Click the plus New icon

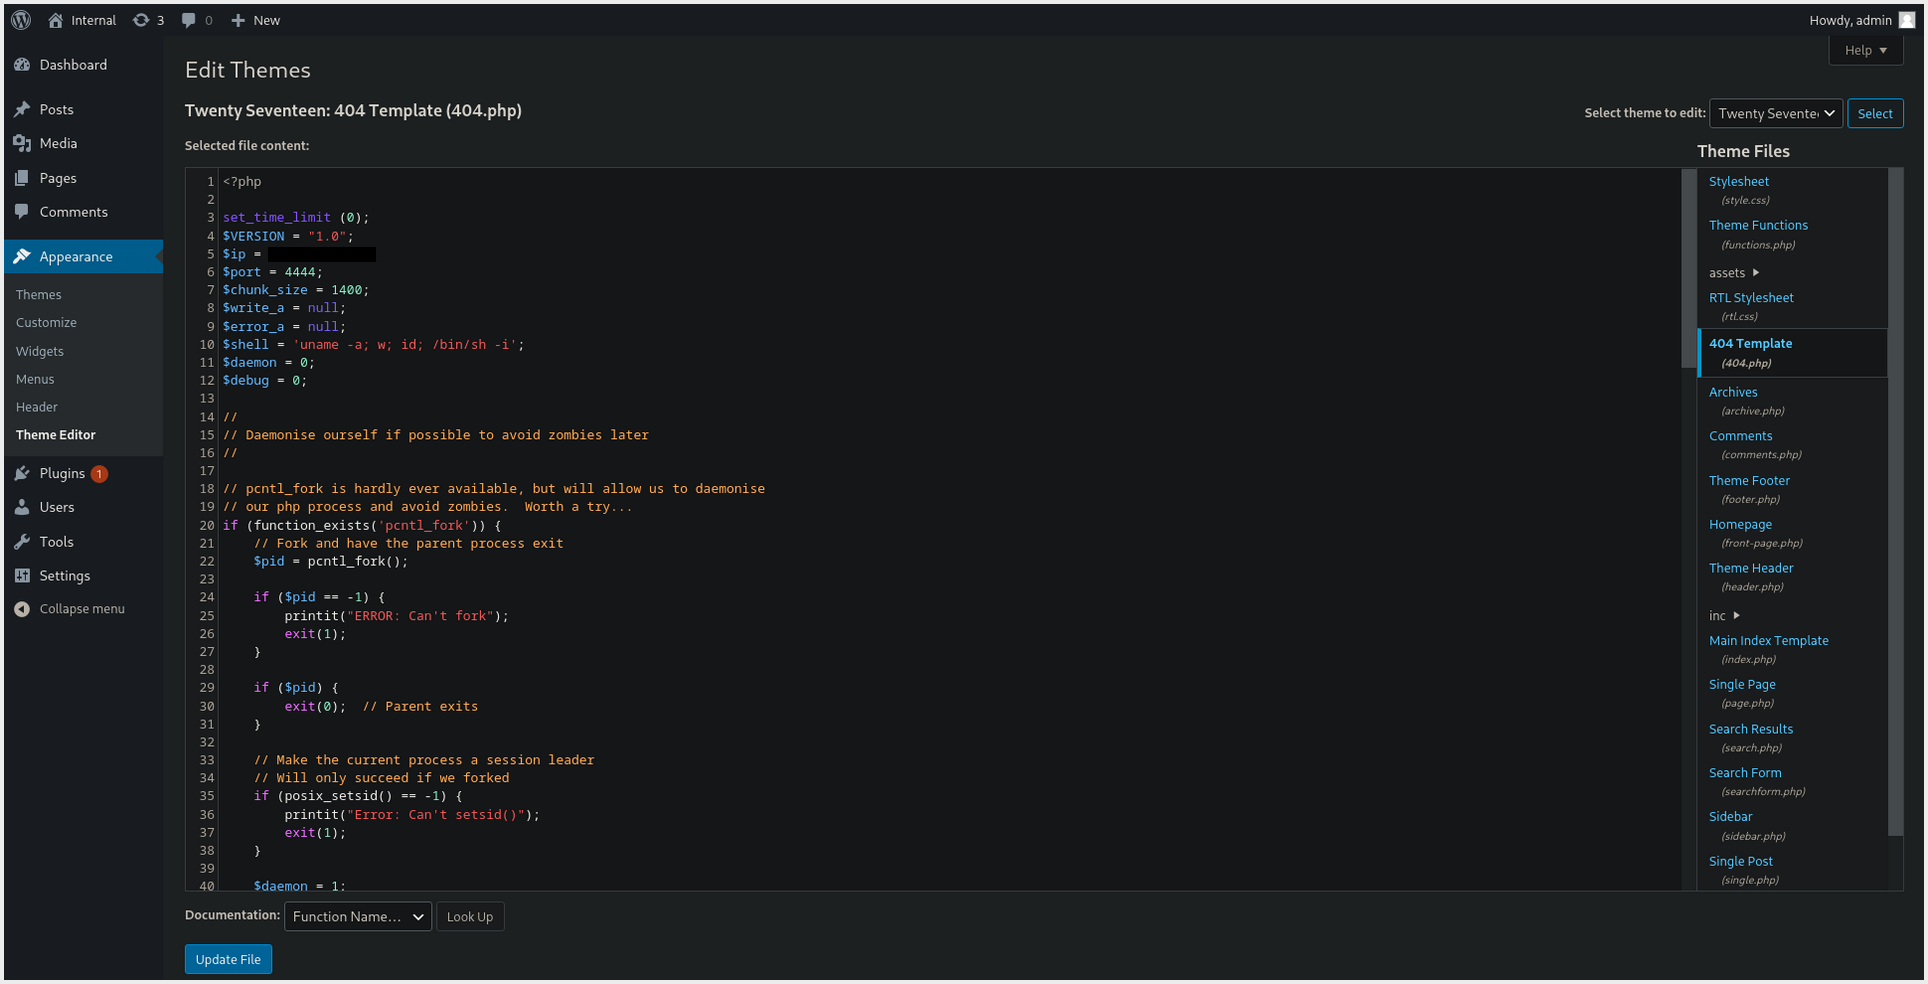pyautogui.click(x=238, y=20)
